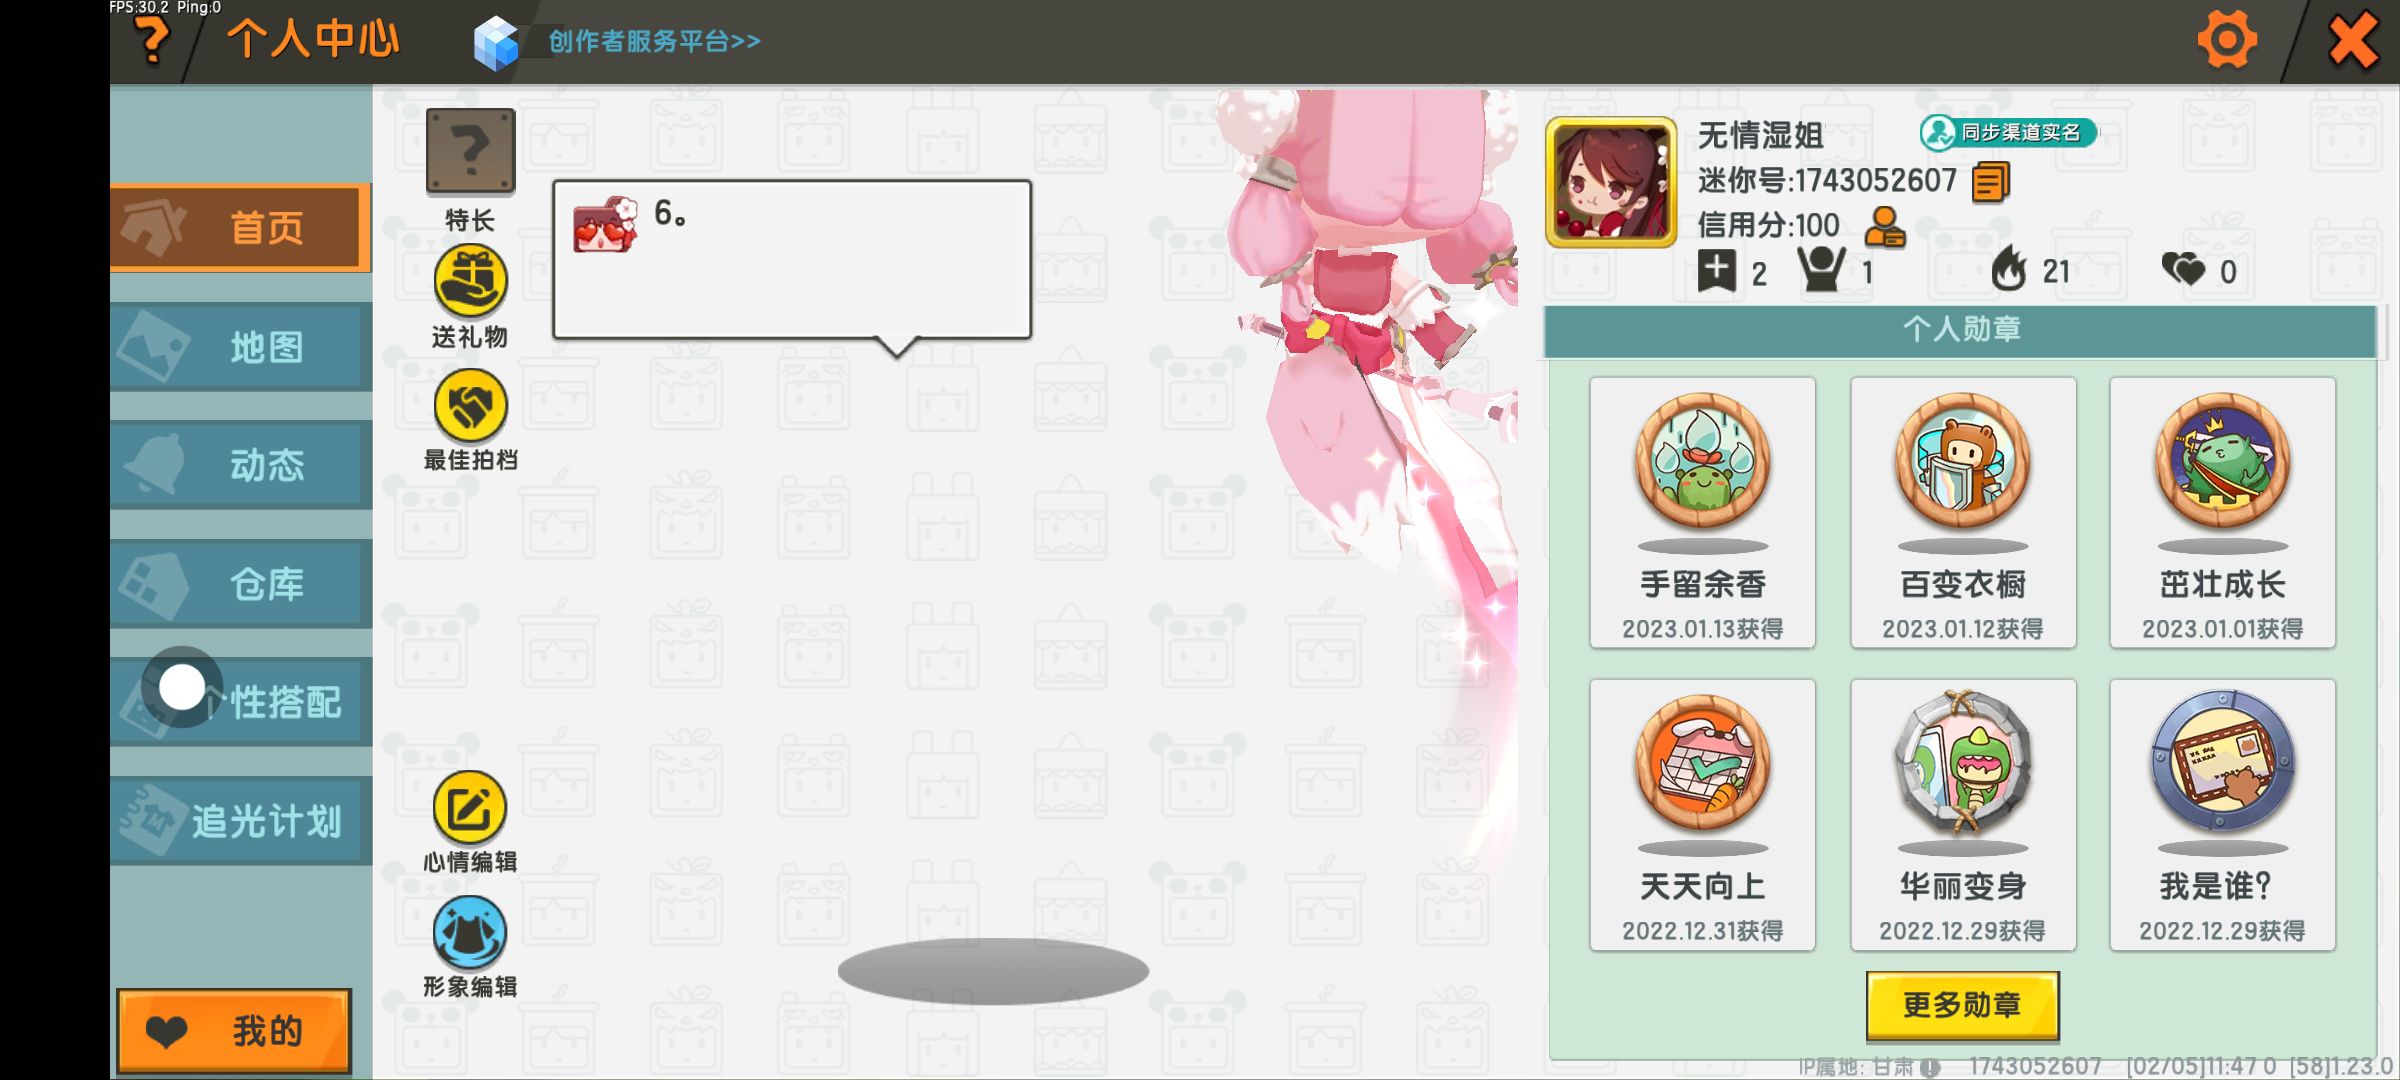Click the player avatar picture
The height and width of the screenshot is (1080, 2400).
point(1611,182)
